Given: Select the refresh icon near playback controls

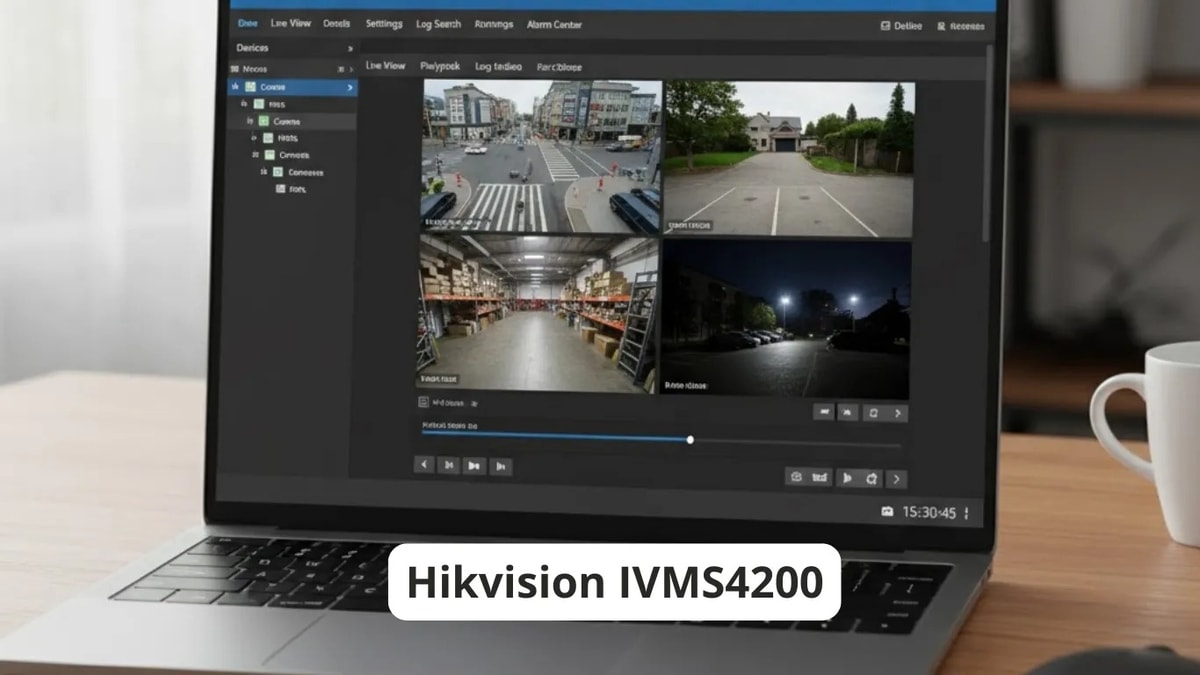Looking at the screenshot, I should coord(873,413).
